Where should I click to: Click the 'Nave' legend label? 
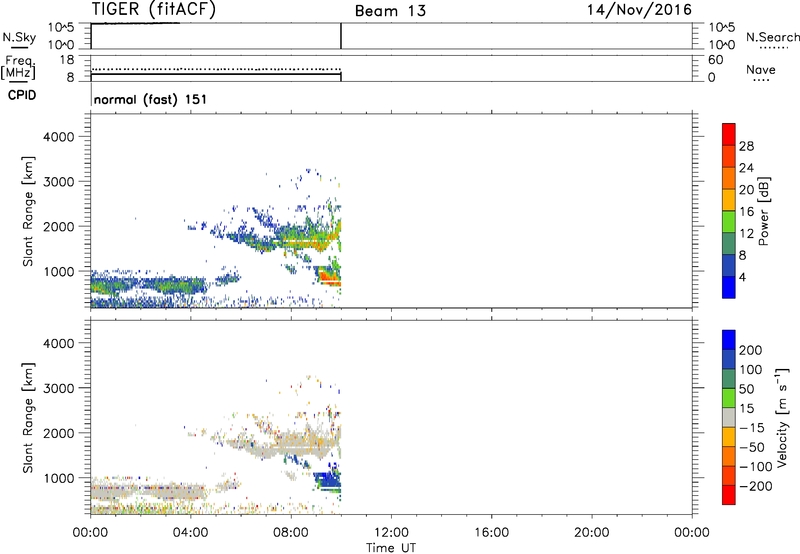[x=760, y=69]
